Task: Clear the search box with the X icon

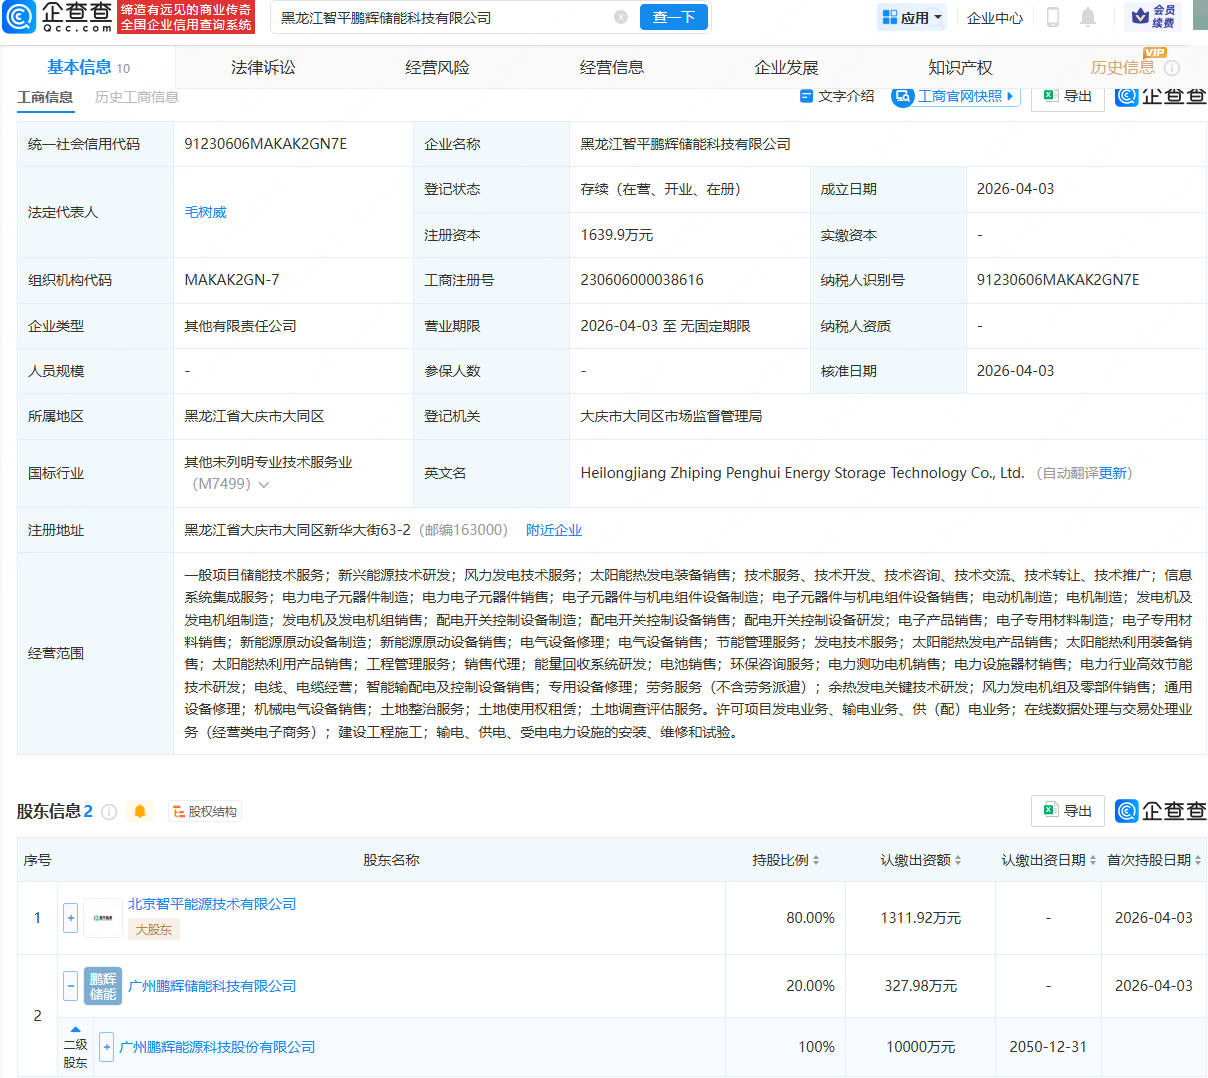Action: (621, 17)
